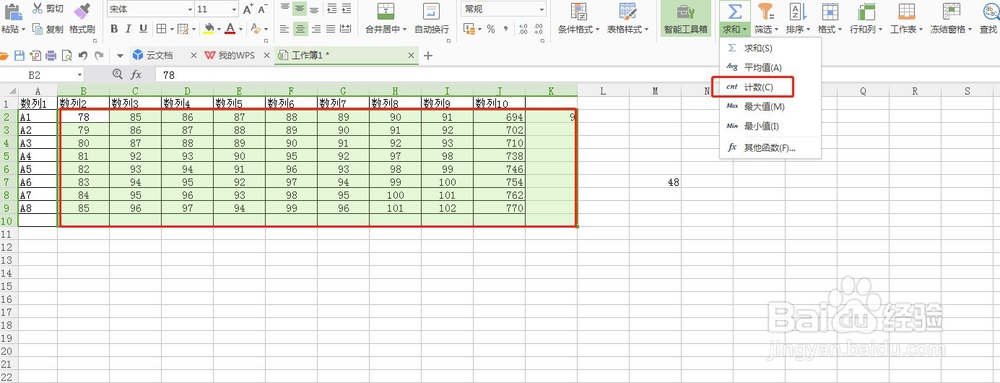Click the Sort (排序) A-Z icon
The width and height of the screenshot is (1000, 383).
pyautogui.click(x=798, y=11)
